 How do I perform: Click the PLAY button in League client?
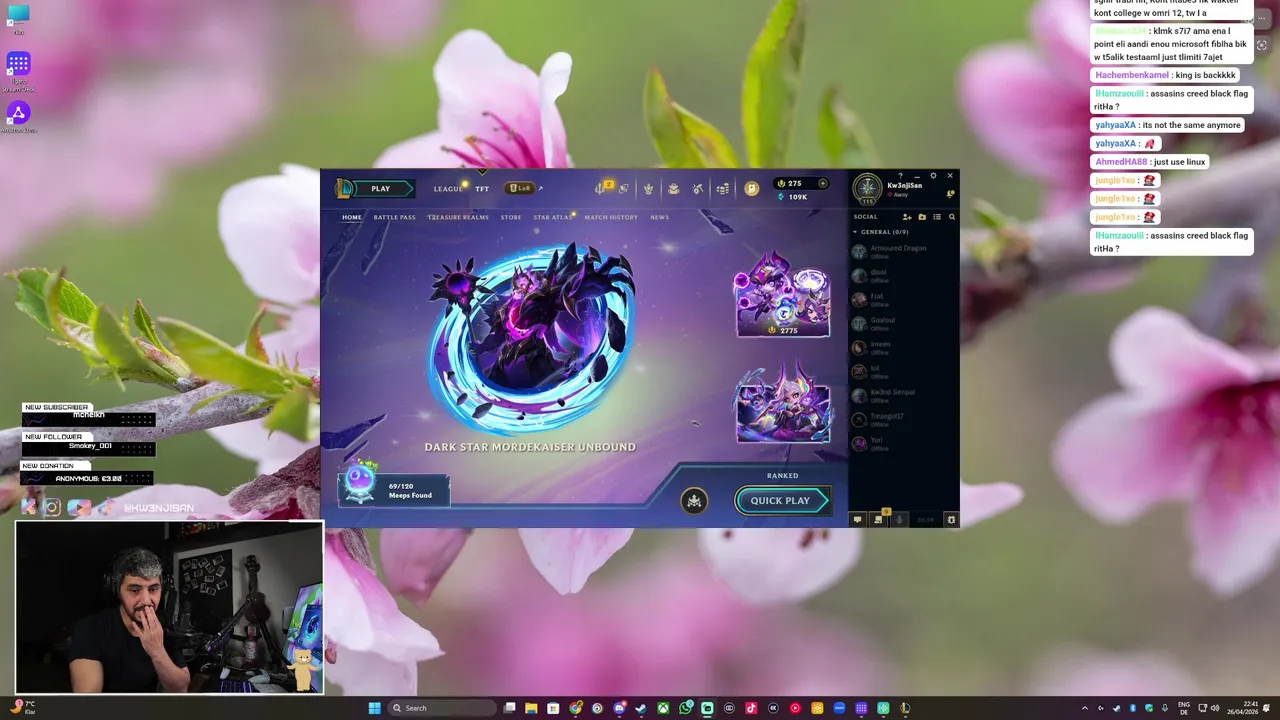(379, 188)
